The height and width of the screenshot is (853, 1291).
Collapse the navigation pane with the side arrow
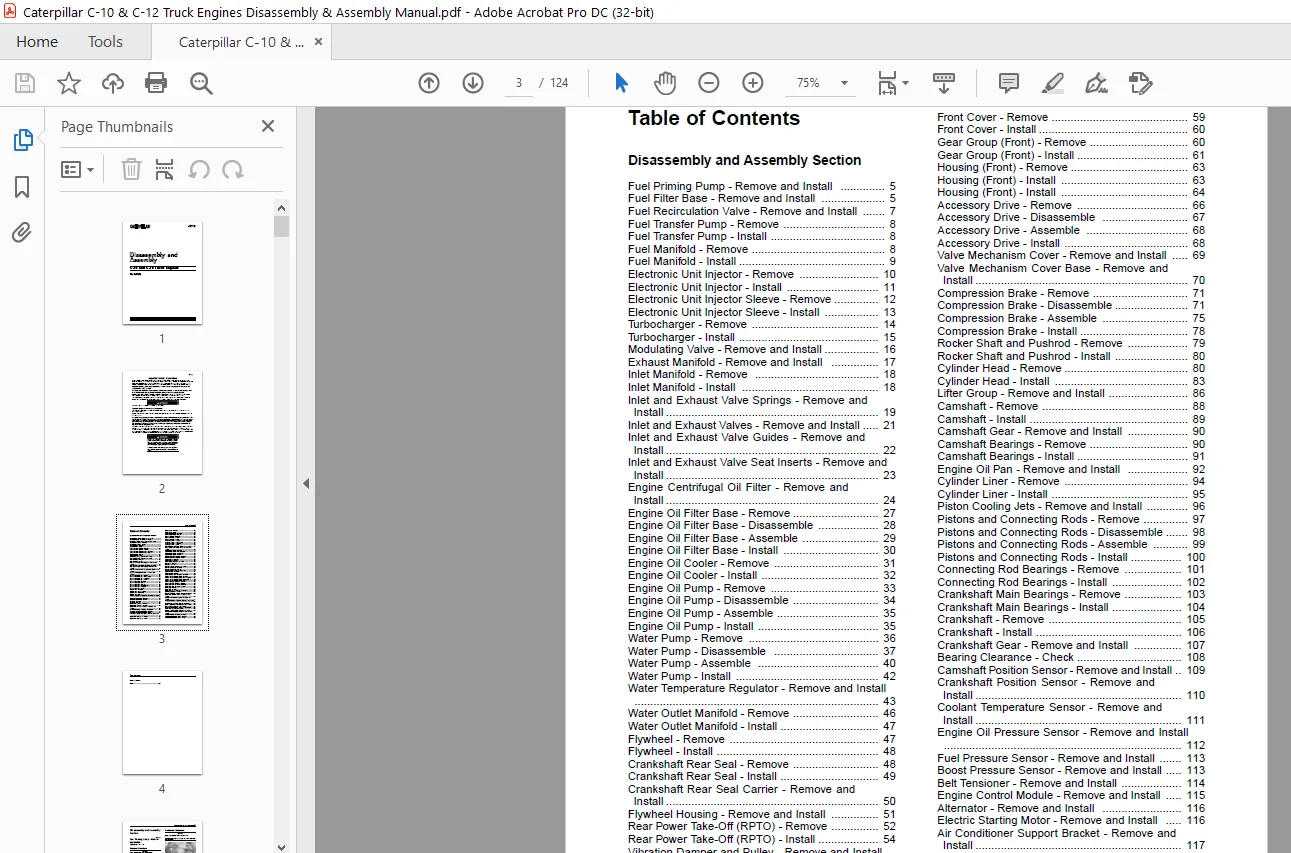click(x=306, y=483)
